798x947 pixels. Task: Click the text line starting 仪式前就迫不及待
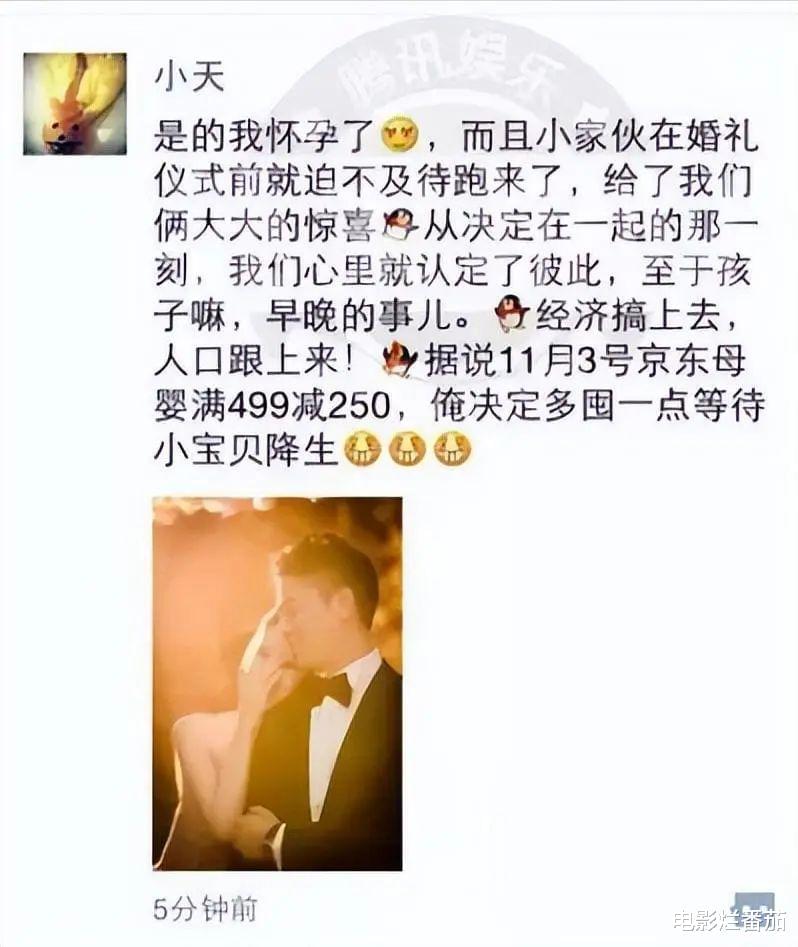click(x=452, y=182)
